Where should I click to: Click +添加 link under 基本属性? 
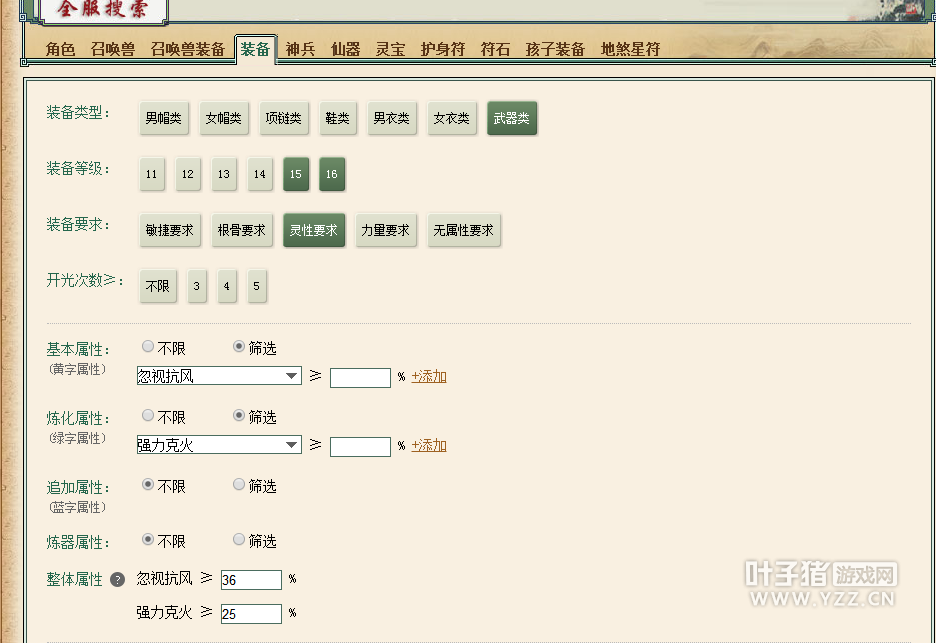[x=429, y=377]
